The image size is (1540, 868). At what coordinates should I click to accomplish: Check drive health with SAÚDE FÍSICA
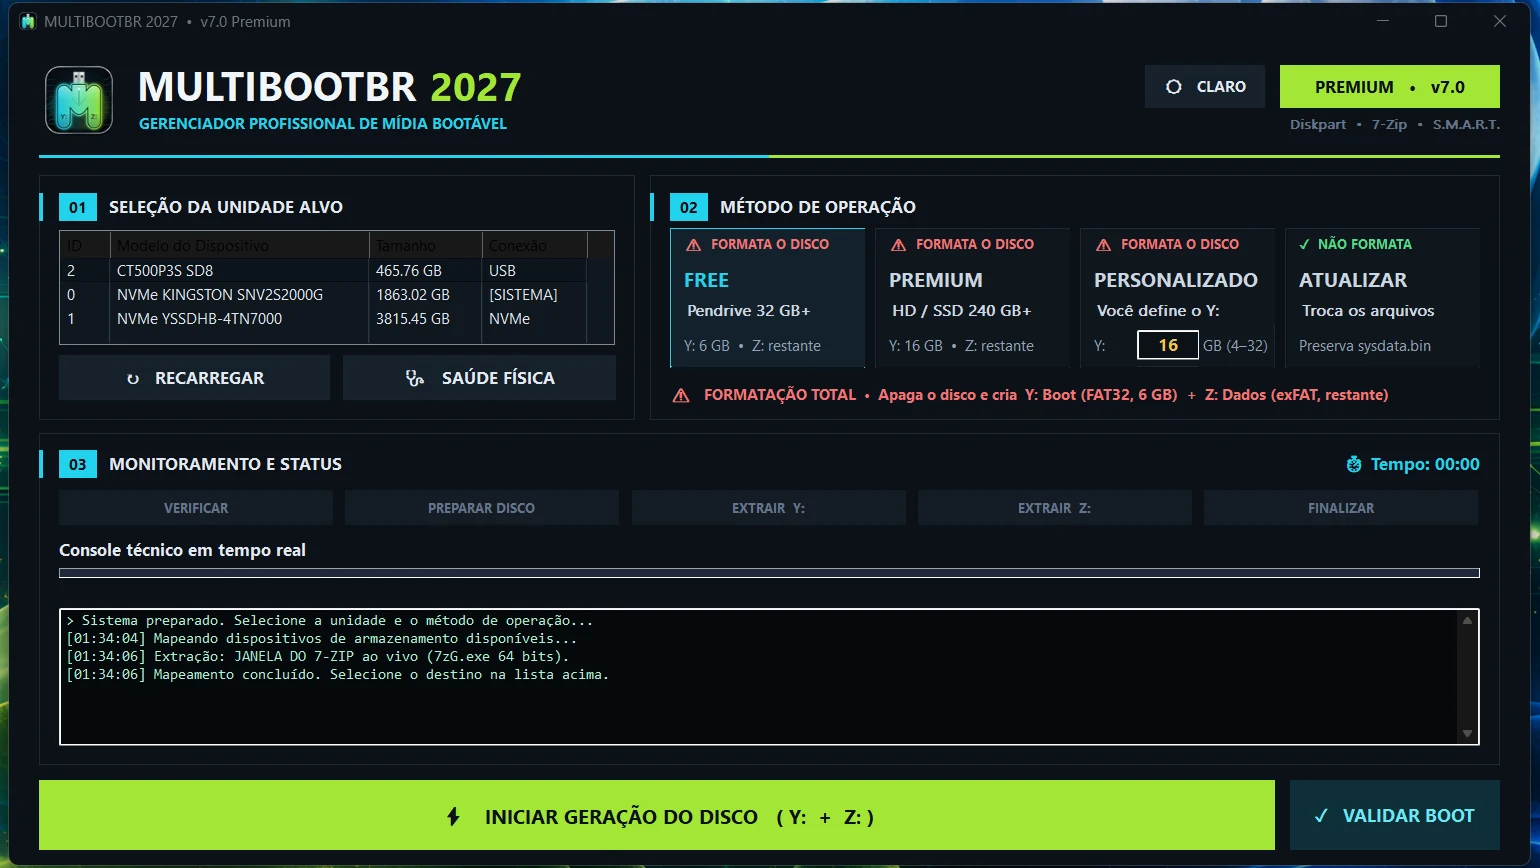pyautogui.click(x=479, y=378)
